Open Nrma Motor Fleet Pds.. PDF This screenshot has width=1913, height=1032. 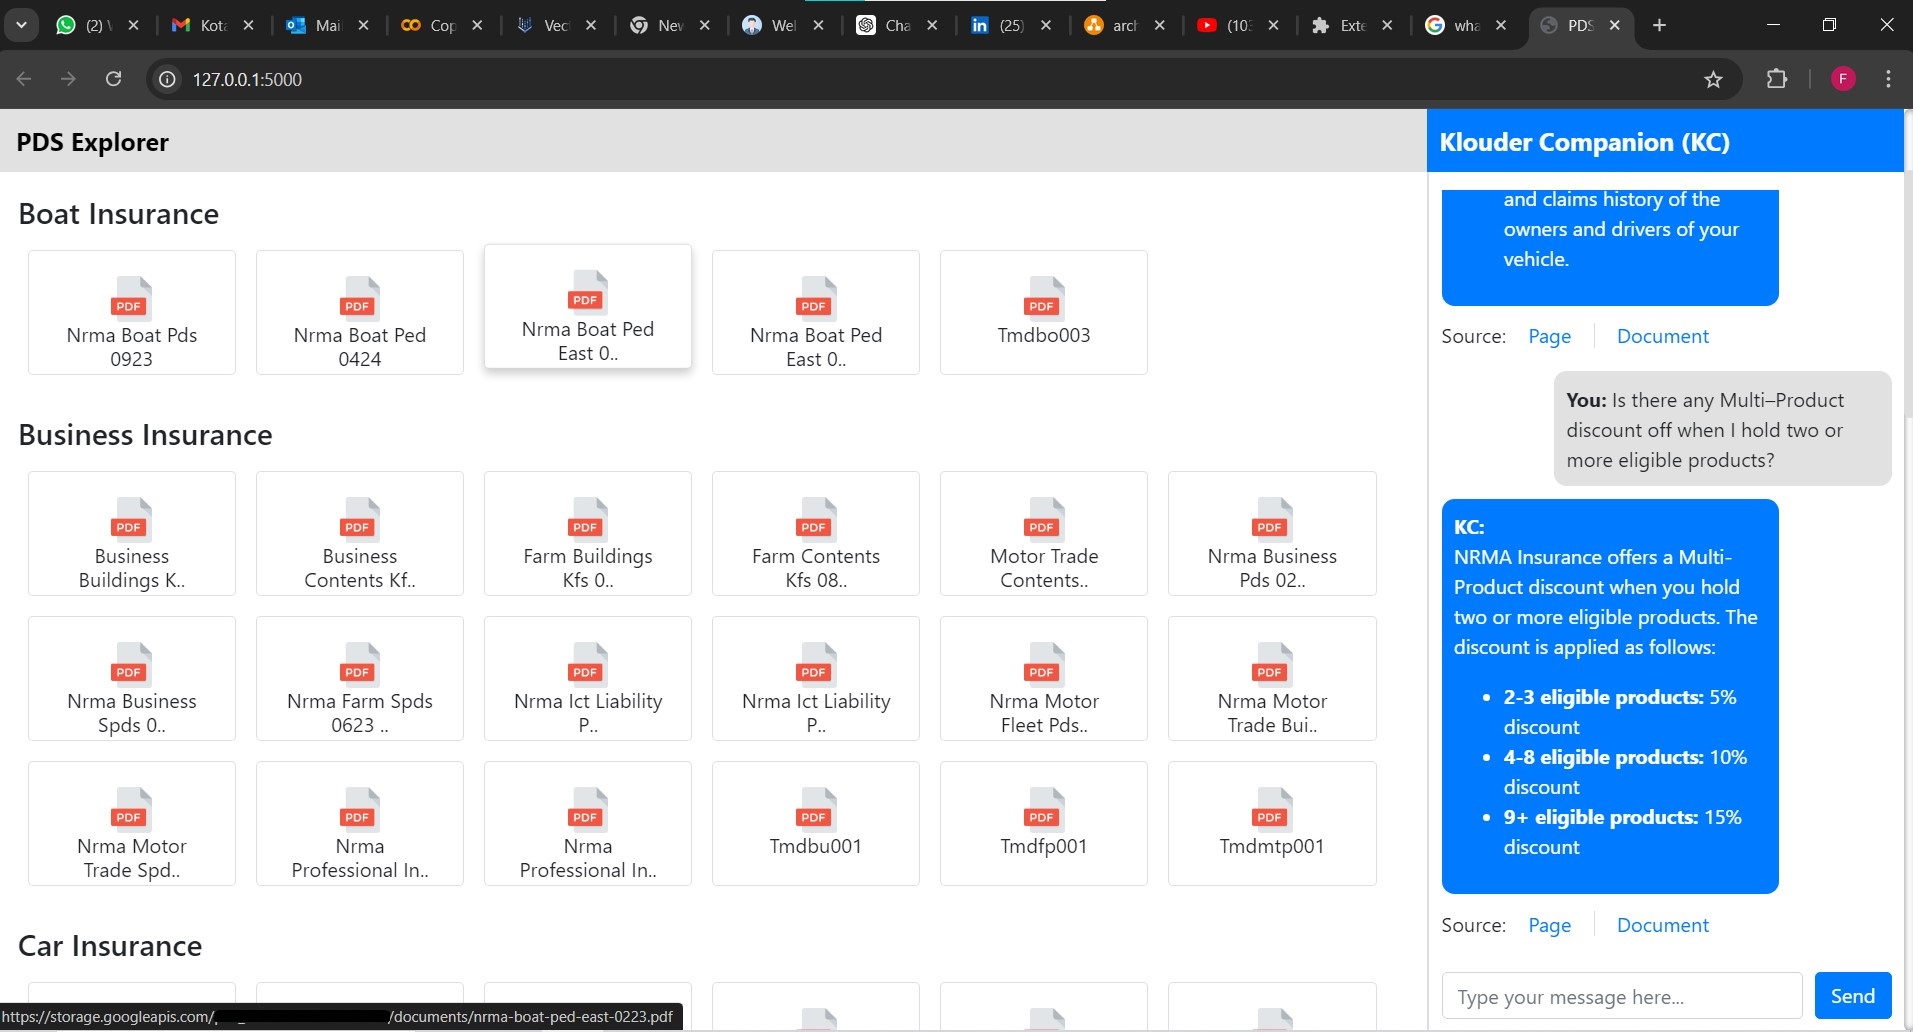pos(1044,678)
